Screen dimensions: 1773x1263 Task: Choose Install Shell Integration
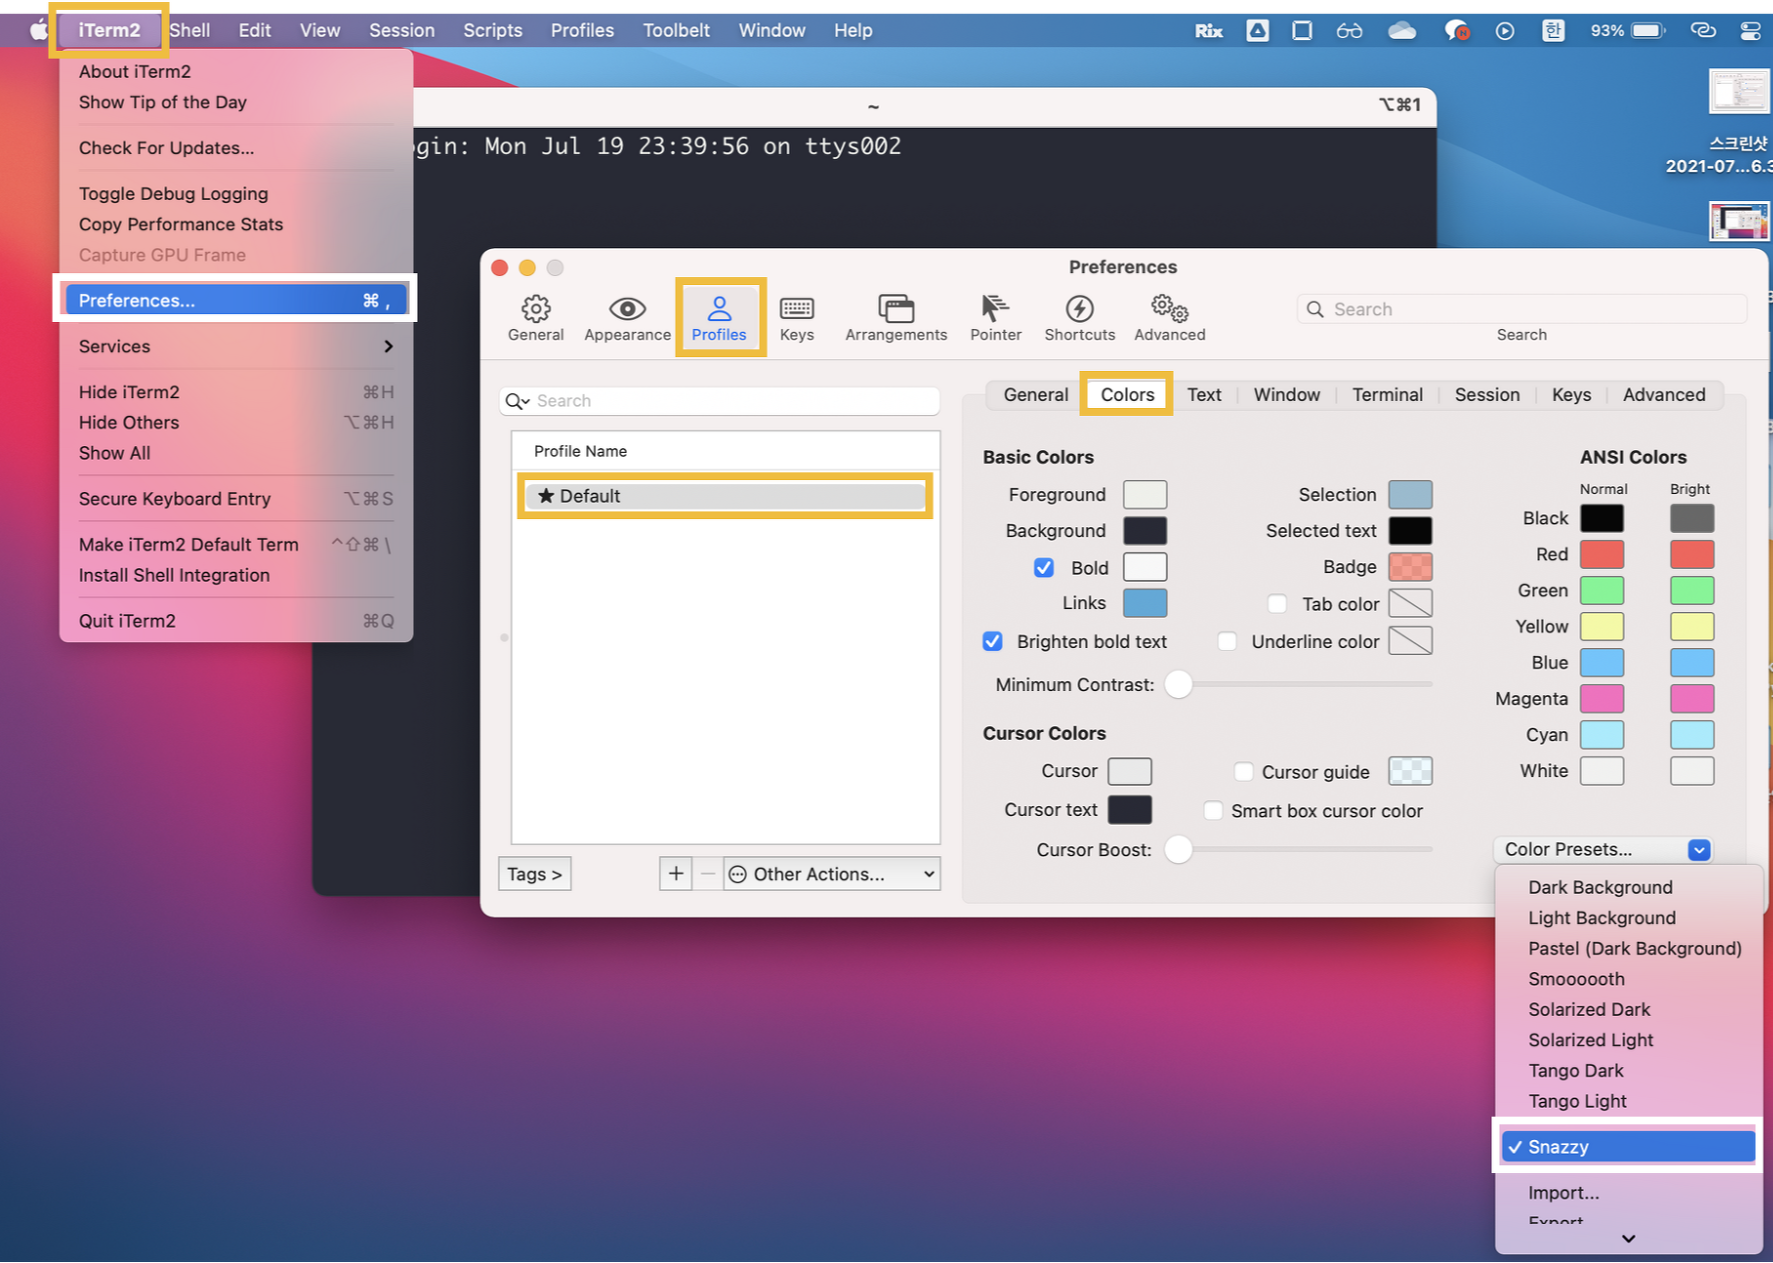pos(174,575)
